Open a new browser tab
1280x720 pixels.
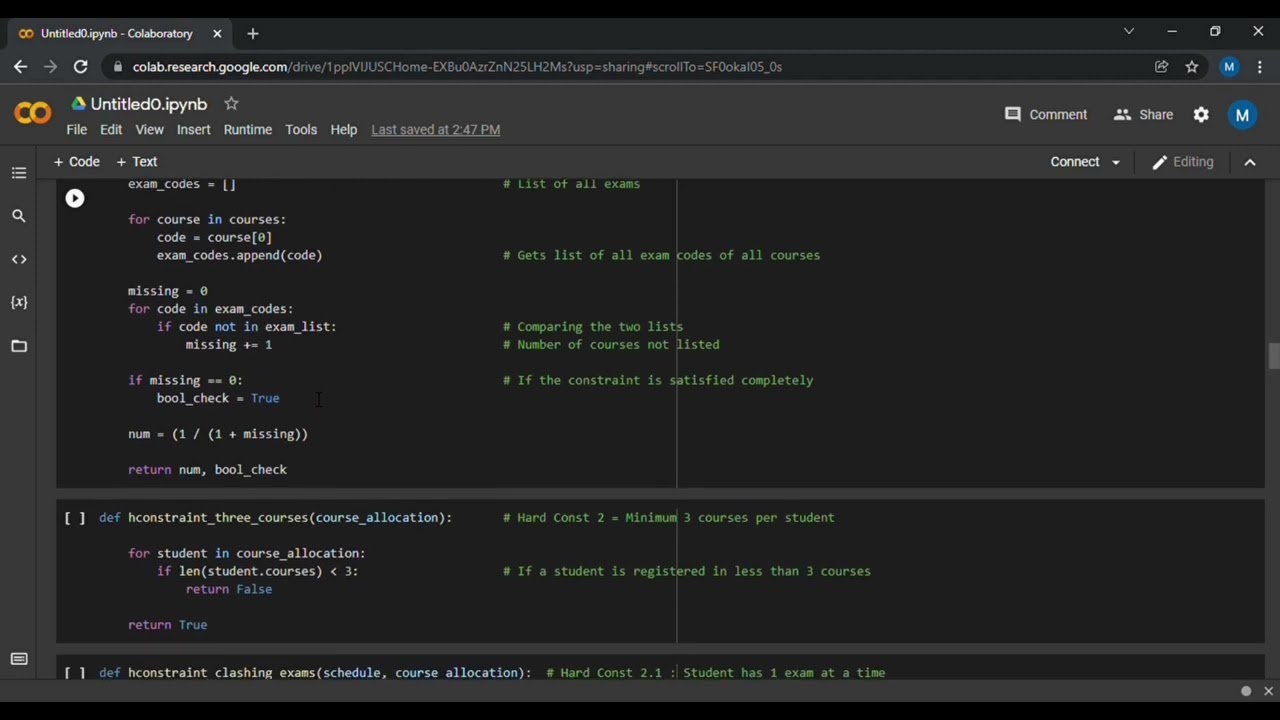(x=253, y=34)
